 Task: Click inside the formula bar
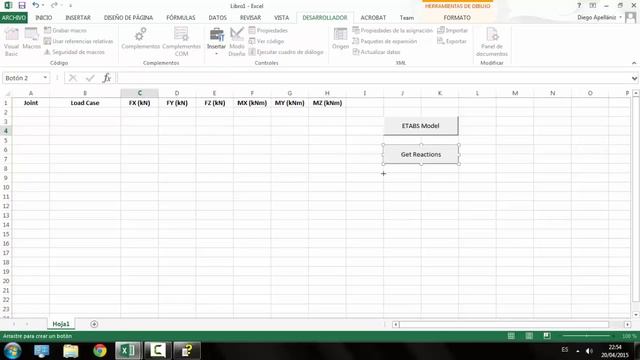pos(373,78)
